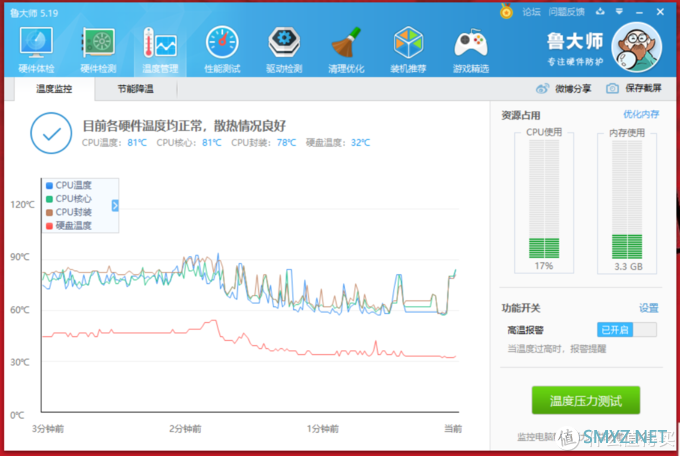680x456 pixels.
Task: Click the CPU使用 17% usage bar
Action: (544, 200)
